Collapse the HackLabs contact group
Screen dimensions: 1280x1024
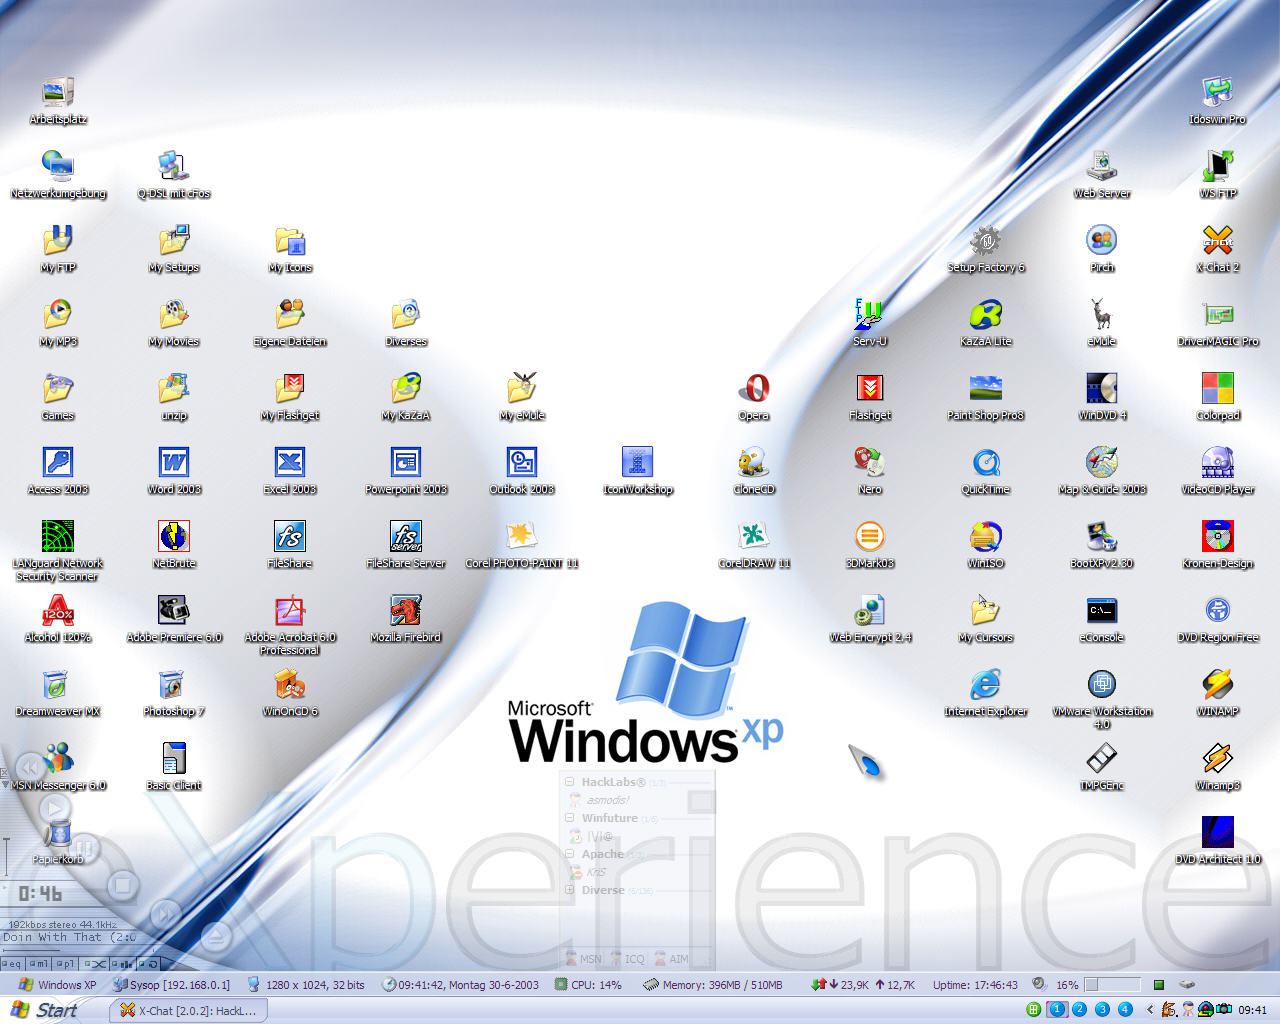click(x=570, y=782)
